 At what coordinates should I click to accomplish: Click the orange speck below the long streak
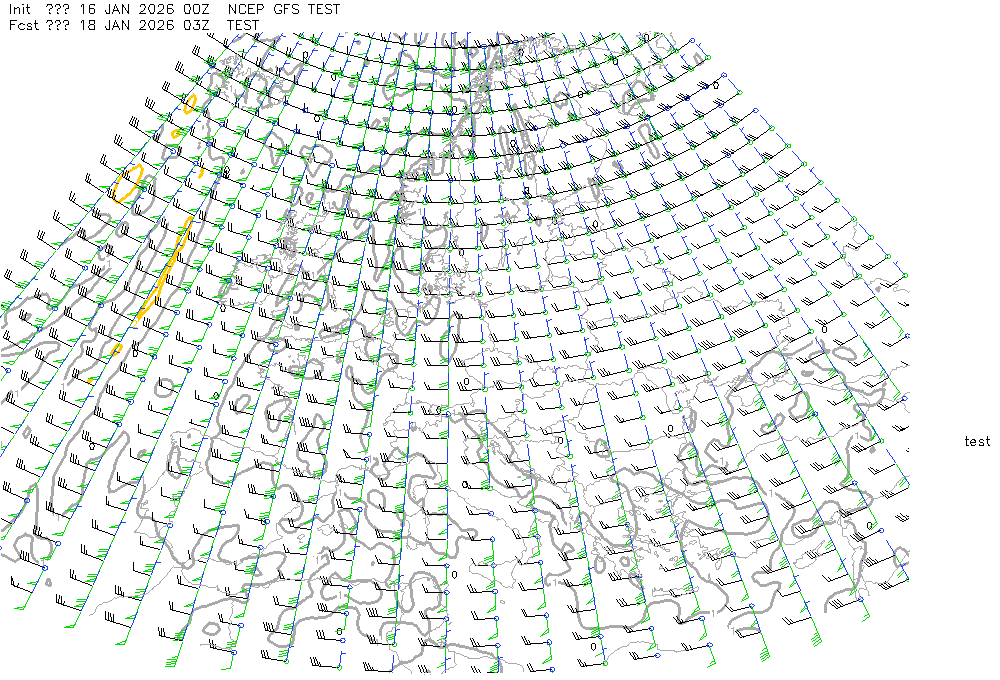(x=118, y=349)
